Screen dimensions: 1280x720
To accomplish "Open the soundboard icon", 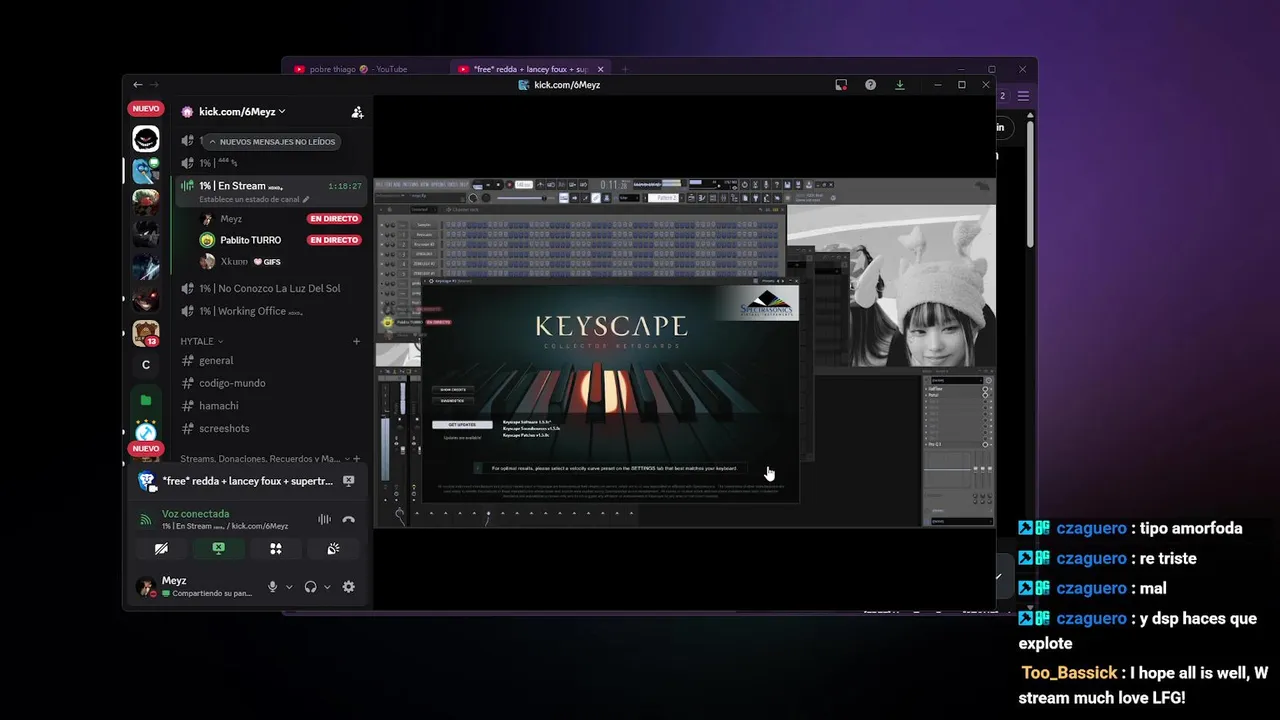I will (333, 549).
